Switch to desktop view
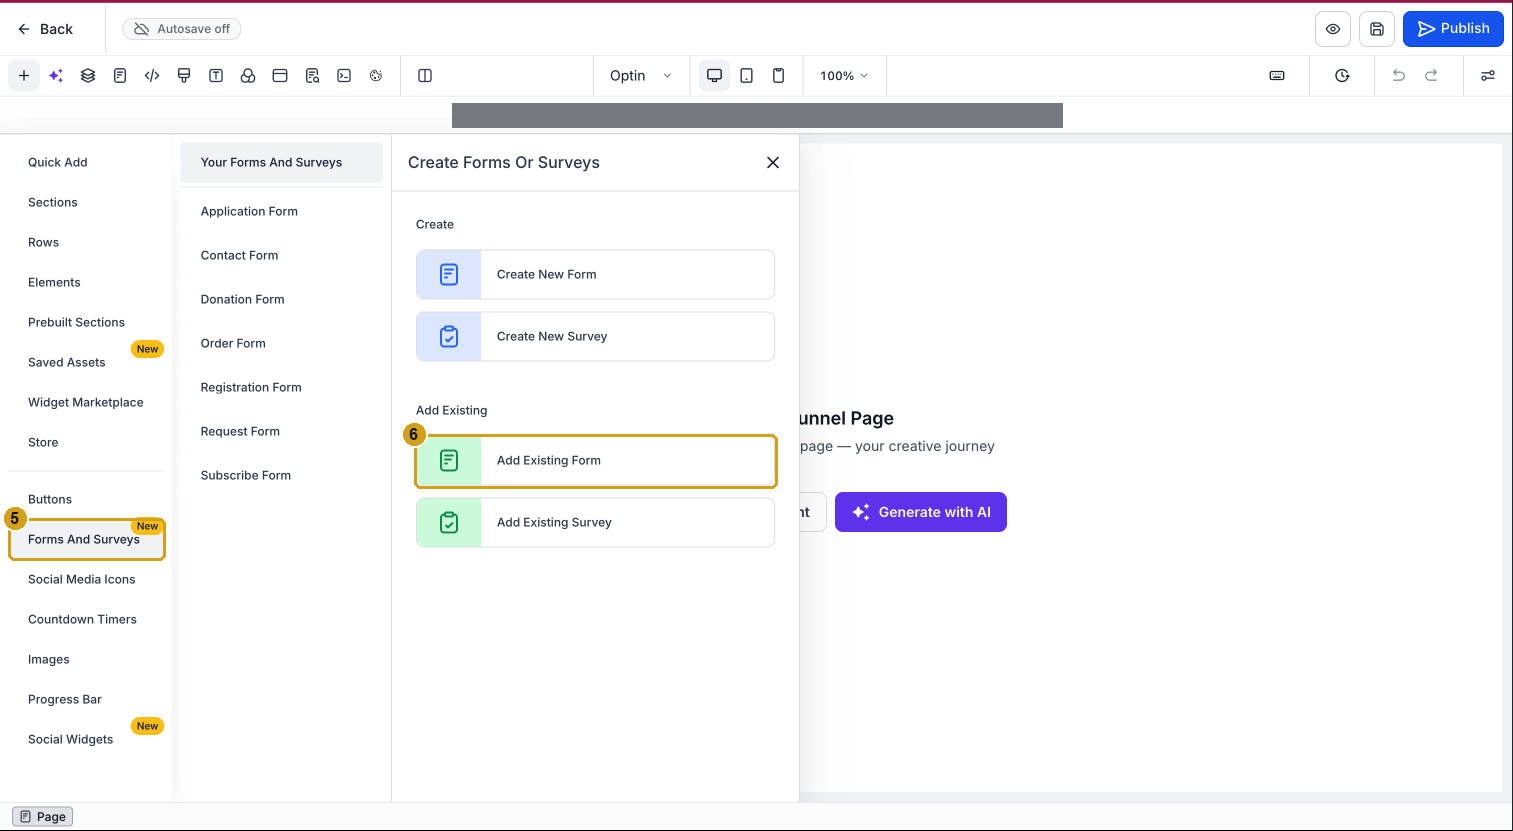Image resolution: width=1513 pixels, height=831 pixels. pyautogui.click(x=714, y=76)
